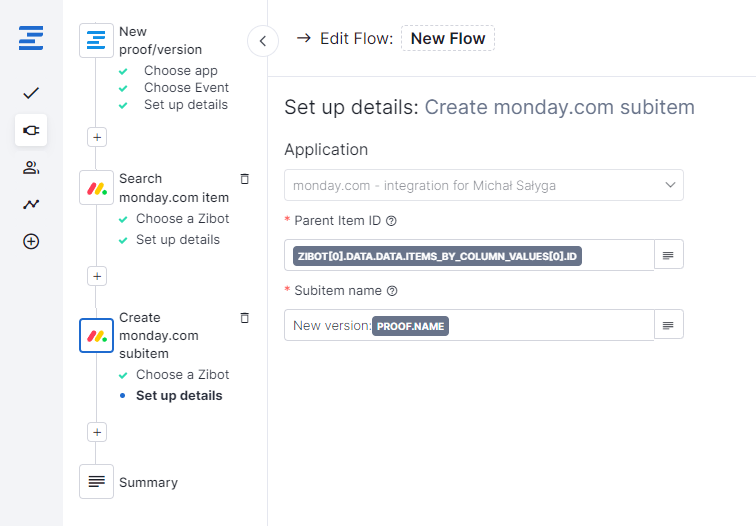Delete the Create monday.com subitem step

coord(245,317)
